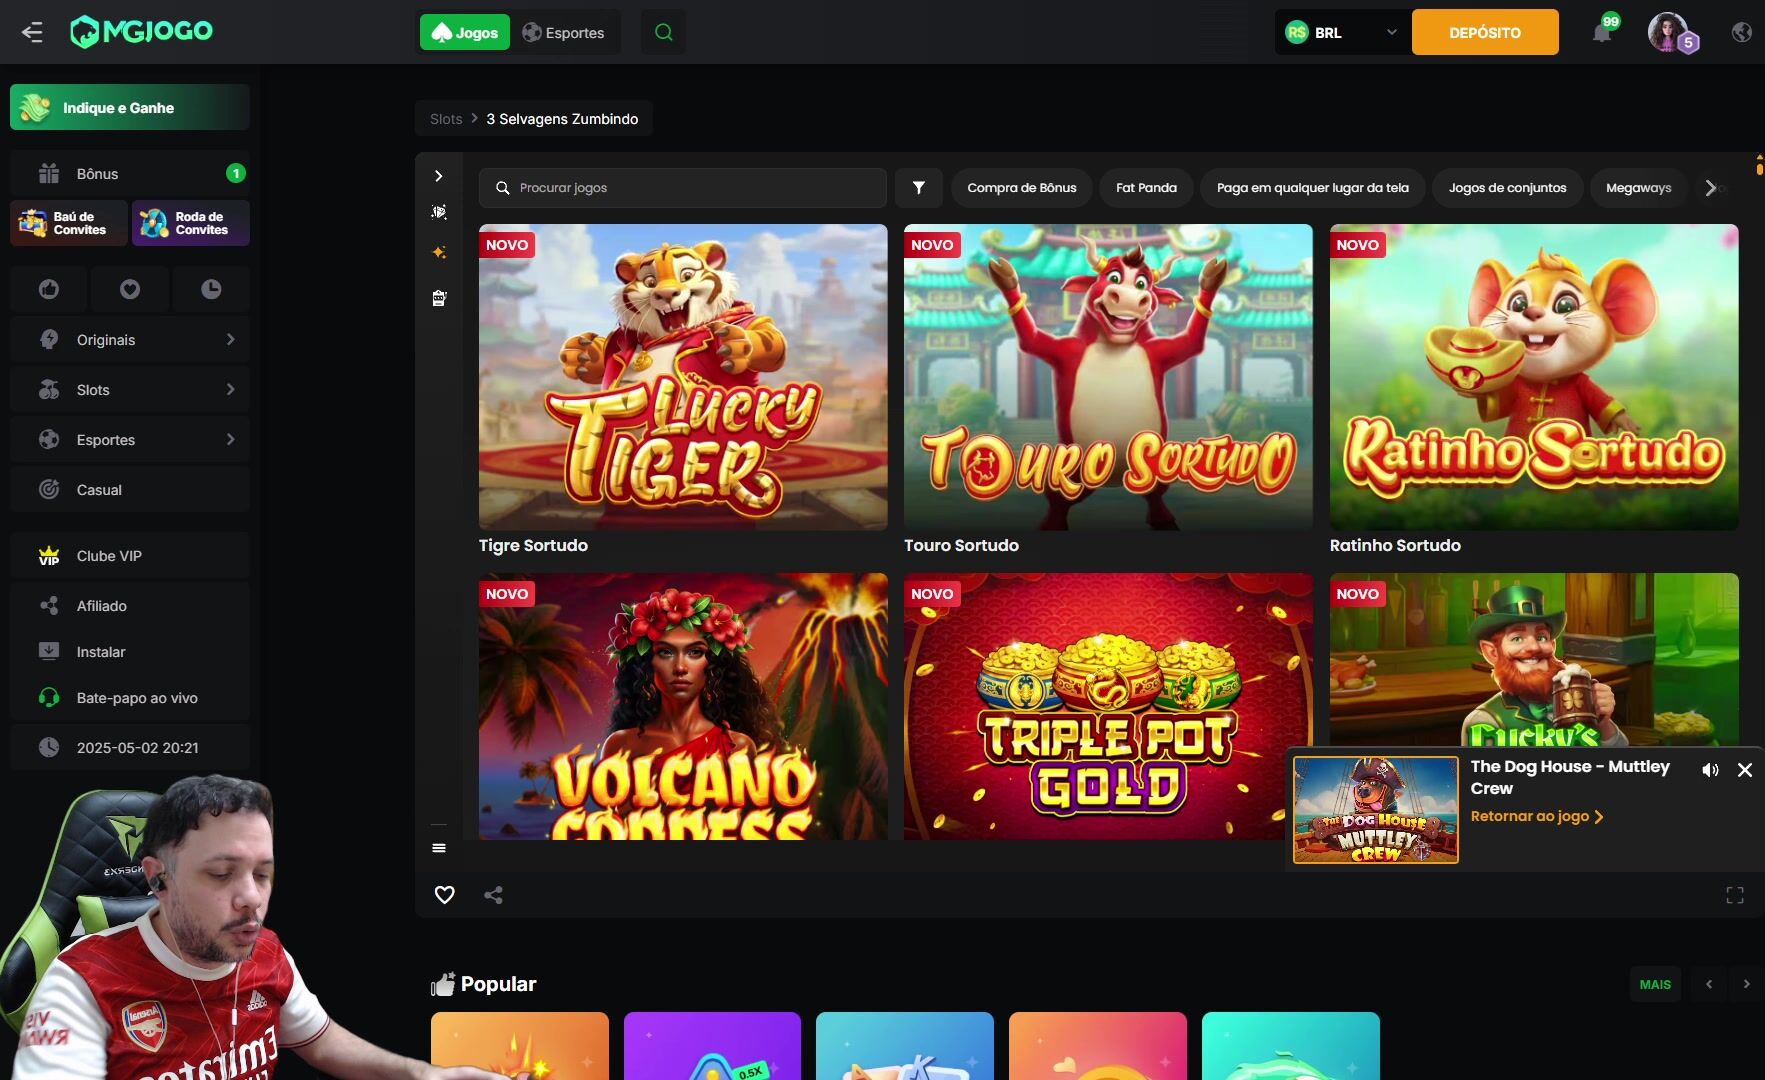1765x1080 pixels.
Task: Select Paga em qualquer lugar da tela chip
Action: click(1312, 187)
